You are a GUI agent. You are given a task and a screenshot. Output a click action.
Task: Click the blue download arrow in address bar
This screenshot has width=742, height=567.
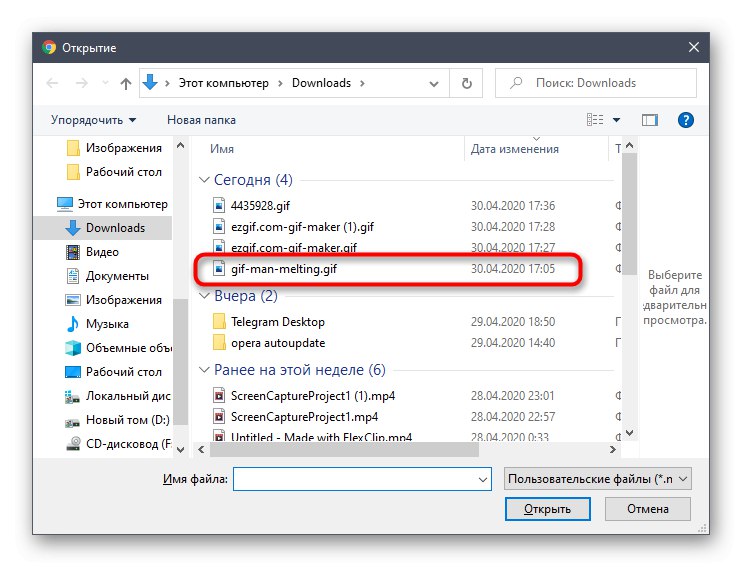[x=150, y=82]
